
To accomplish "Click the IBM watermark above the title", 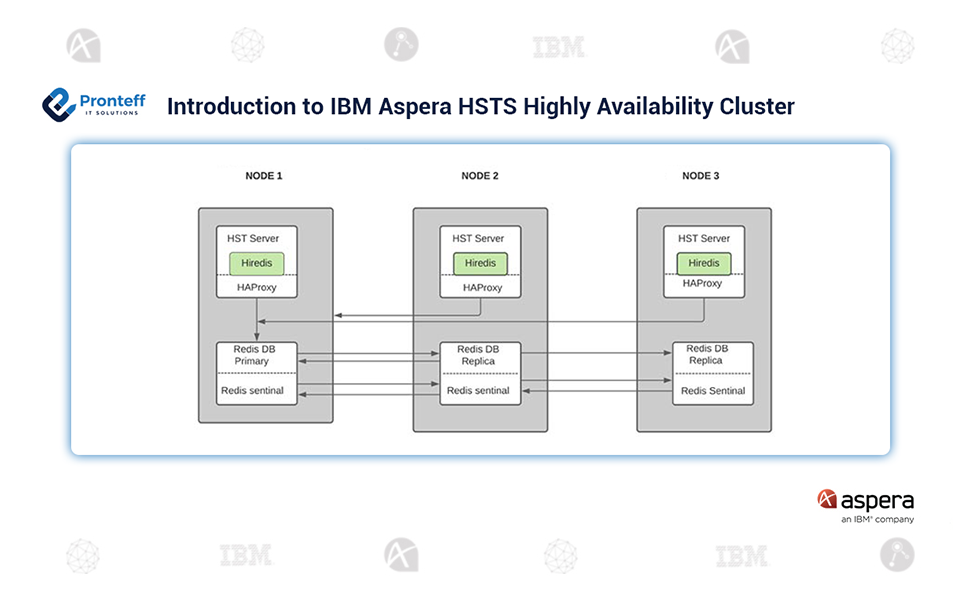I will tap(558, 47).
